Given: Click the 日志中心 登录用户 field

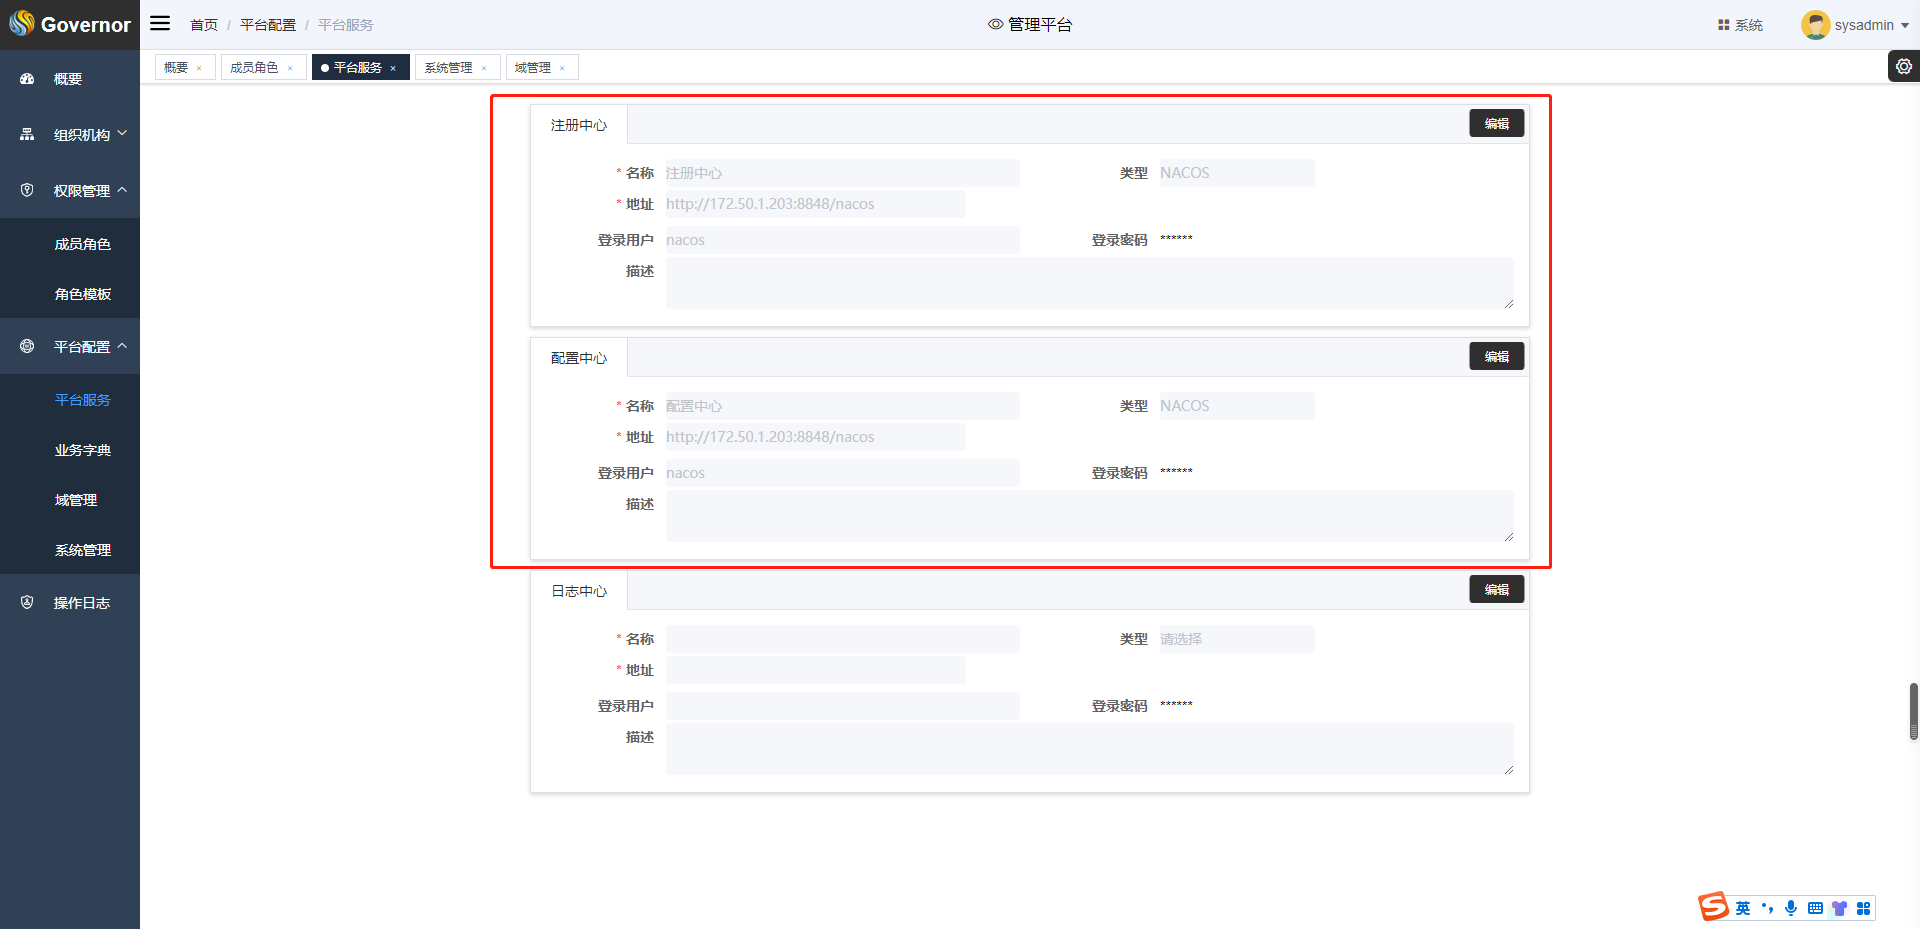Looking at the screenshot, I should tap(842, 706).
